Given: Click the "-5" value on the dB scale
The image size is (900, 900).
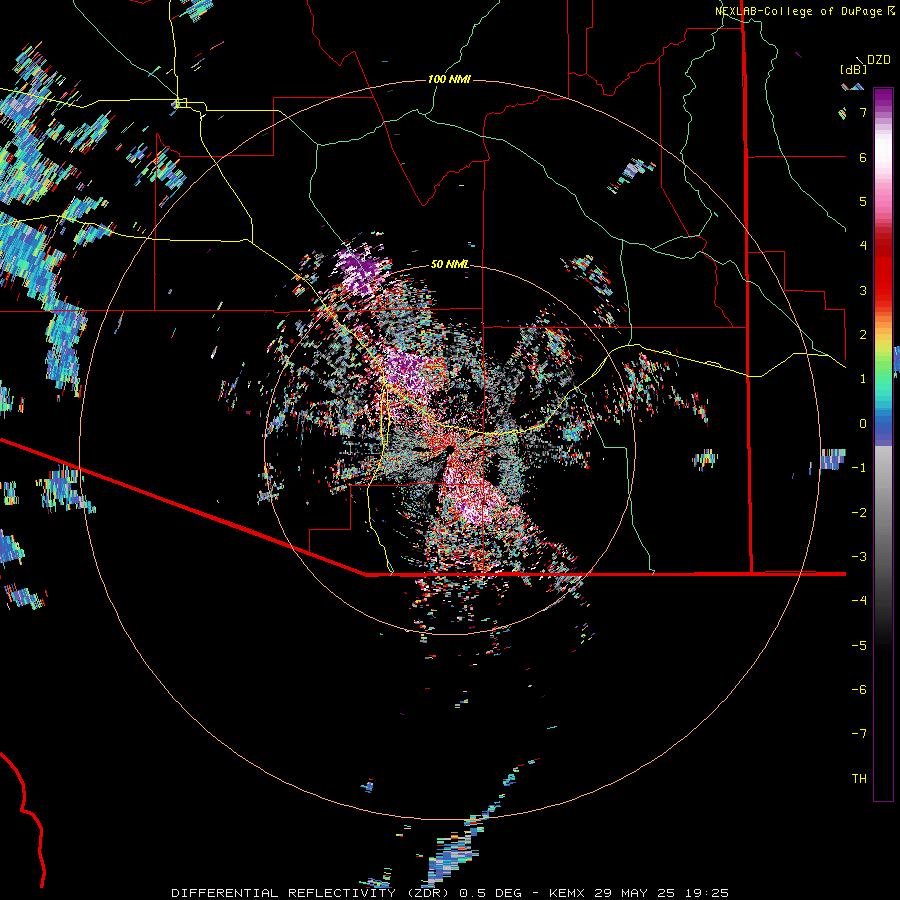Looking at the screenshot, I should [859, 646].
